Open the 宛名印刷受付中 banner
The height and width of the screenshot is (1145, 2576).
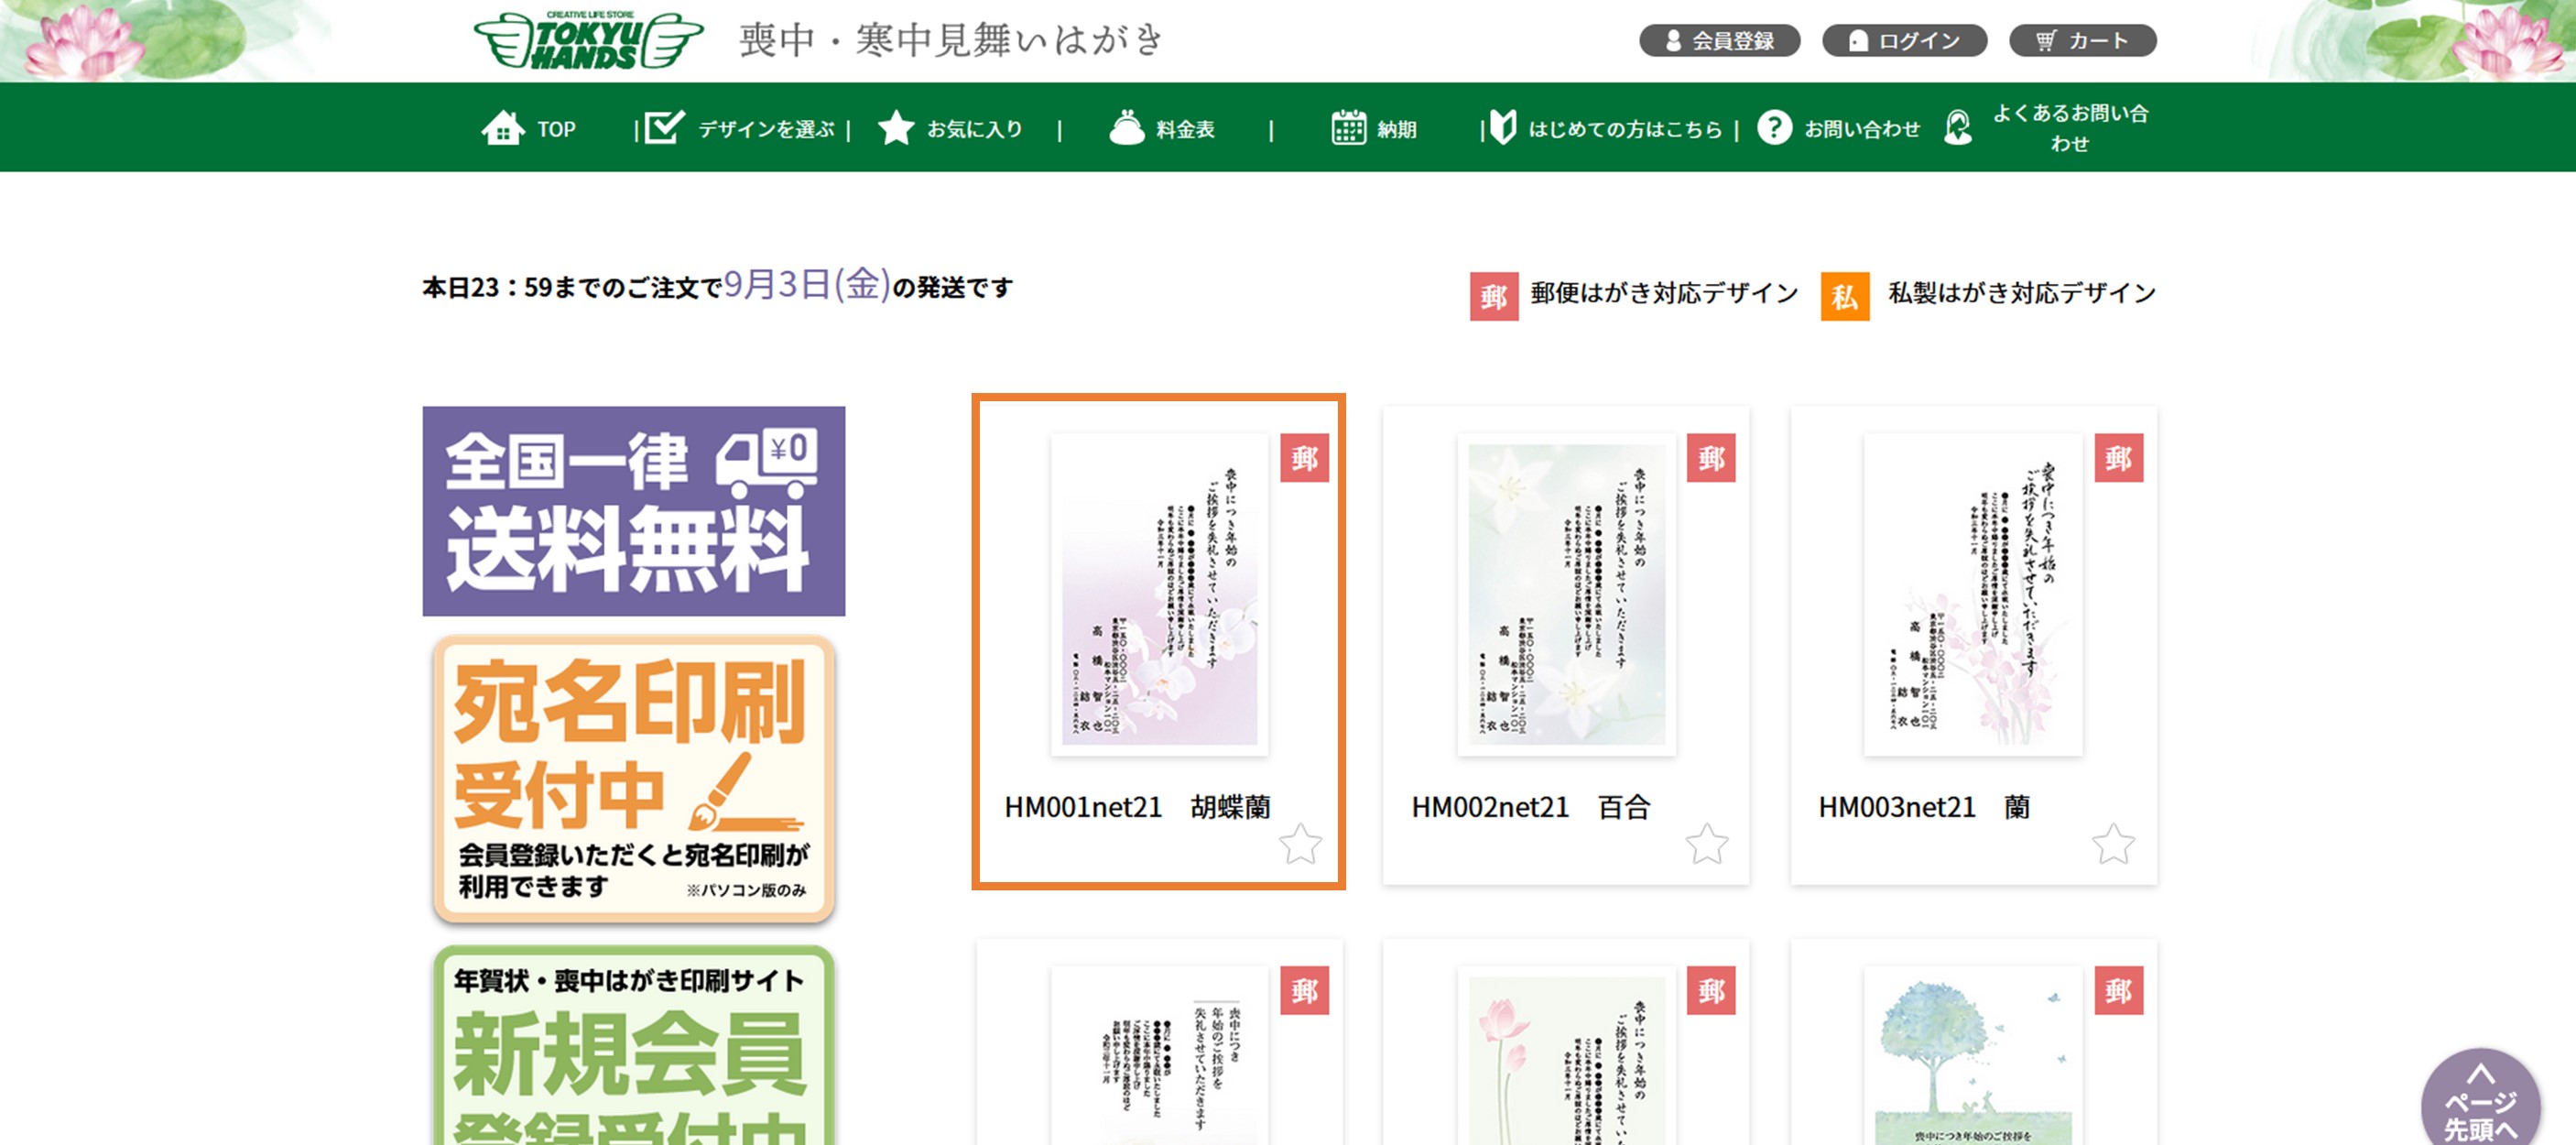tap(633, 779)
